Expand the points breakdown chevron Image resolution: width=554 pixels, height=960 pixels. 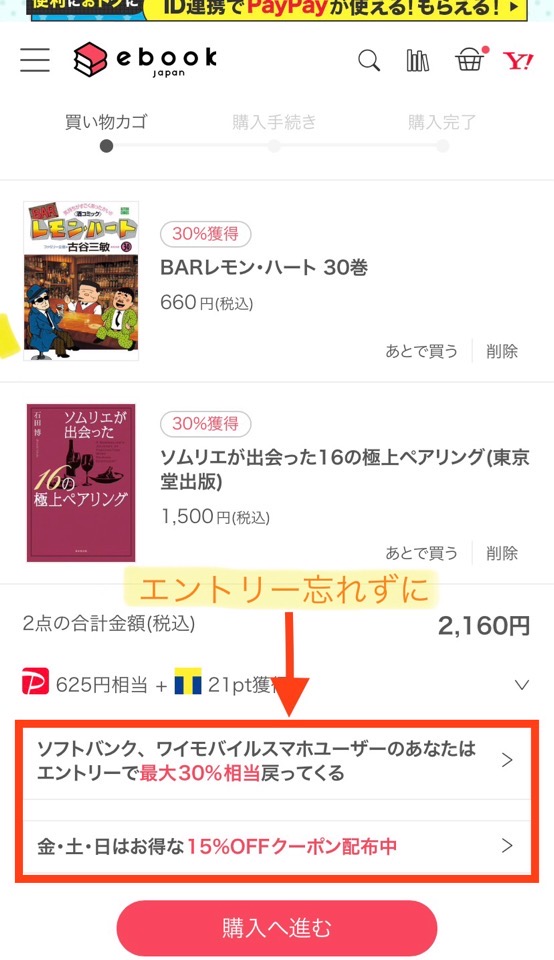[x=522, y=684]
